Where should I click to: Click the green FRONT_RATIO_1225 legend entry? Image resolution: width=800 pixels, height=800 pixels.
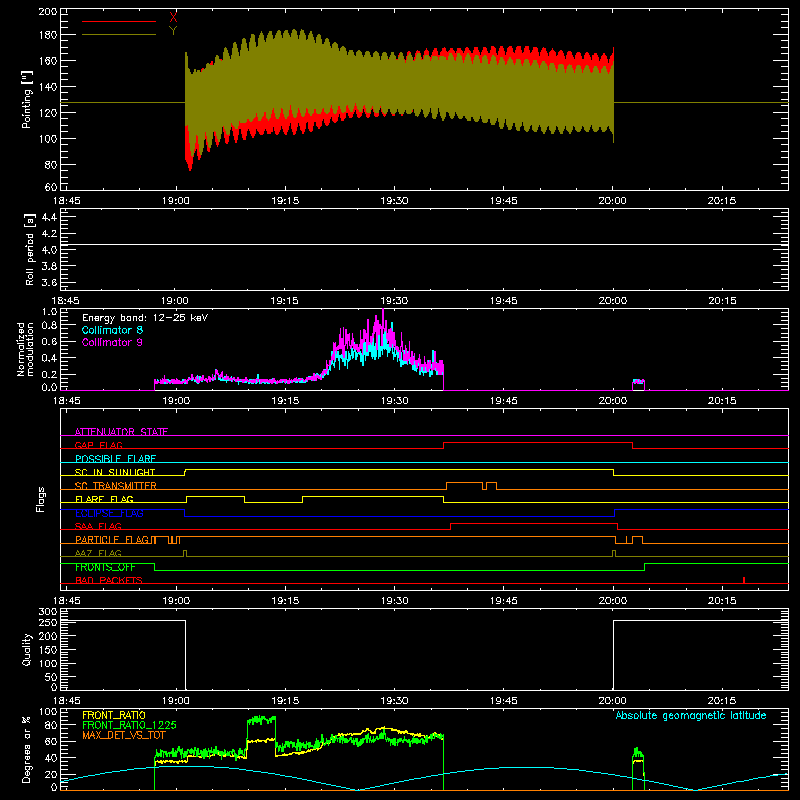click(x=129, y=725)
